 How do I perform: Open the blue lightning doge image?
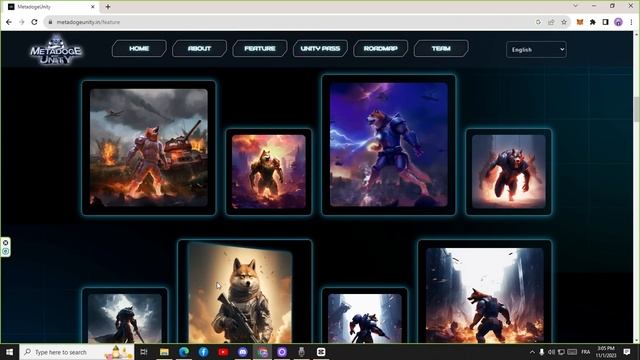pos(389,144)
